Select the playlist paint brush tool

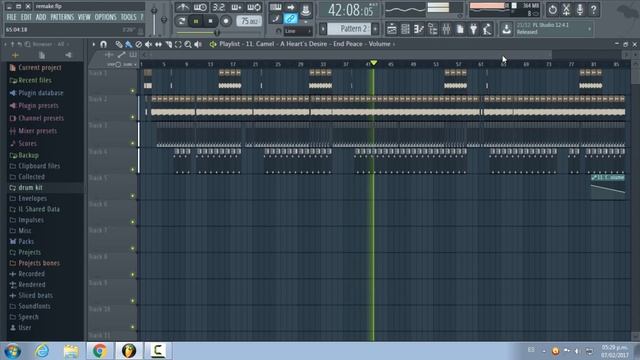(129, 44)
